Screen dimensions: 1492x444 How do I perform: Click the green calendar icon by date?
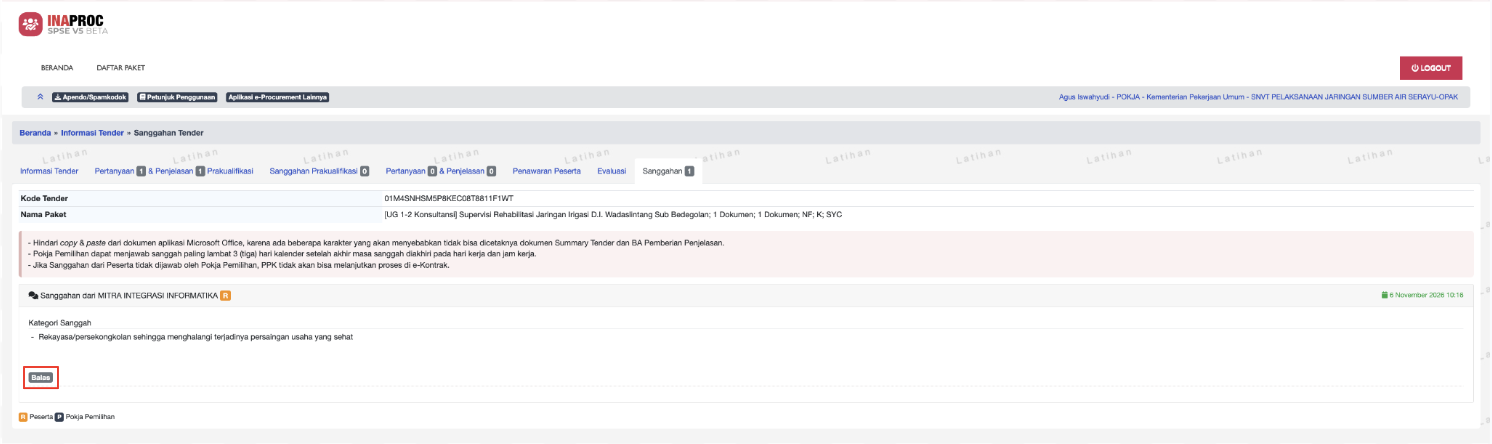(1384, 295)
